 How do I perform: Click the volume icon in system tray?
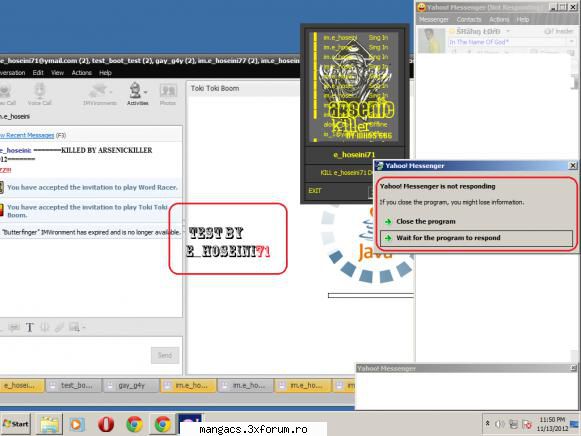[500, 424]
